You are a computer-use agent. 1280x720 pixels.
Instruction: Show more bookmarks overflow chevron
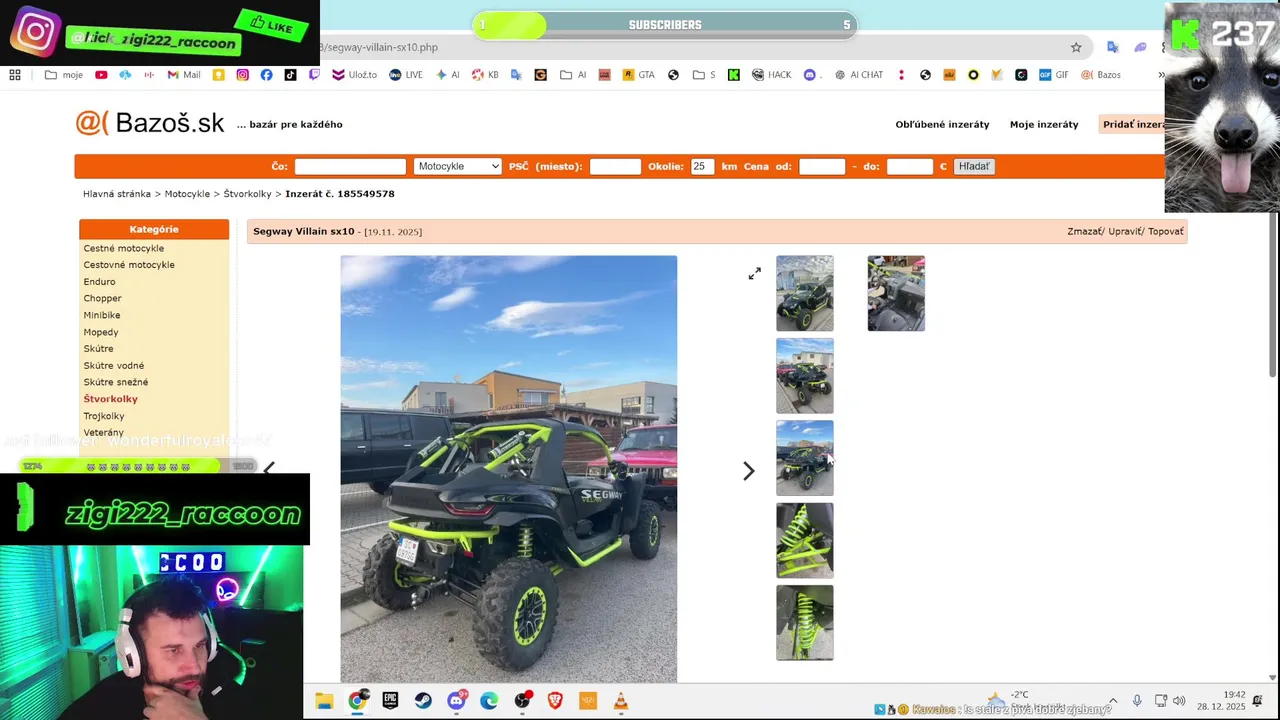pos(1161,75)
